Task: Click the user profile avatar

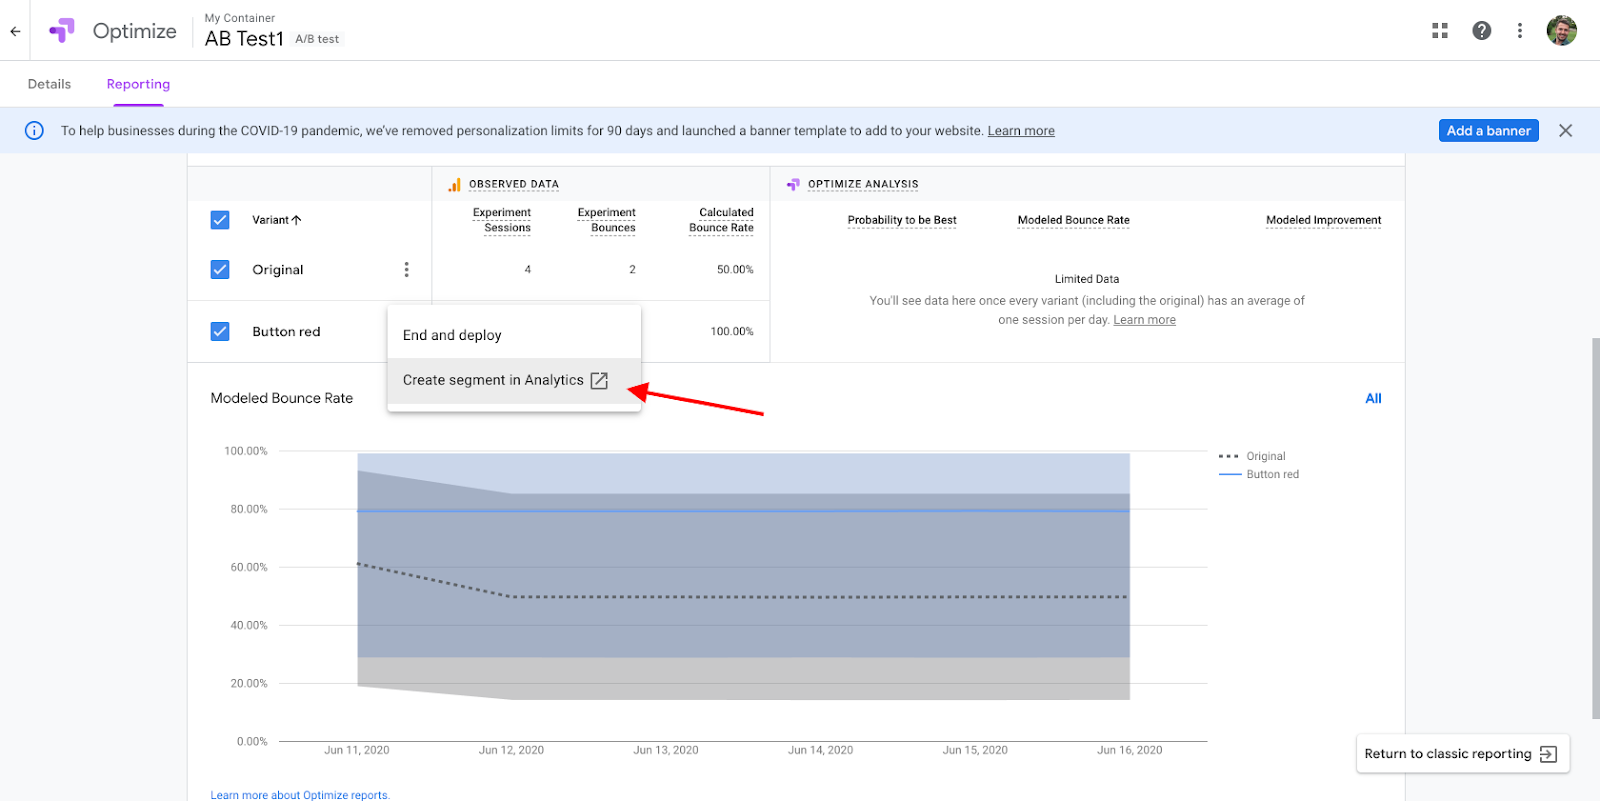Action: (1561, 31)
